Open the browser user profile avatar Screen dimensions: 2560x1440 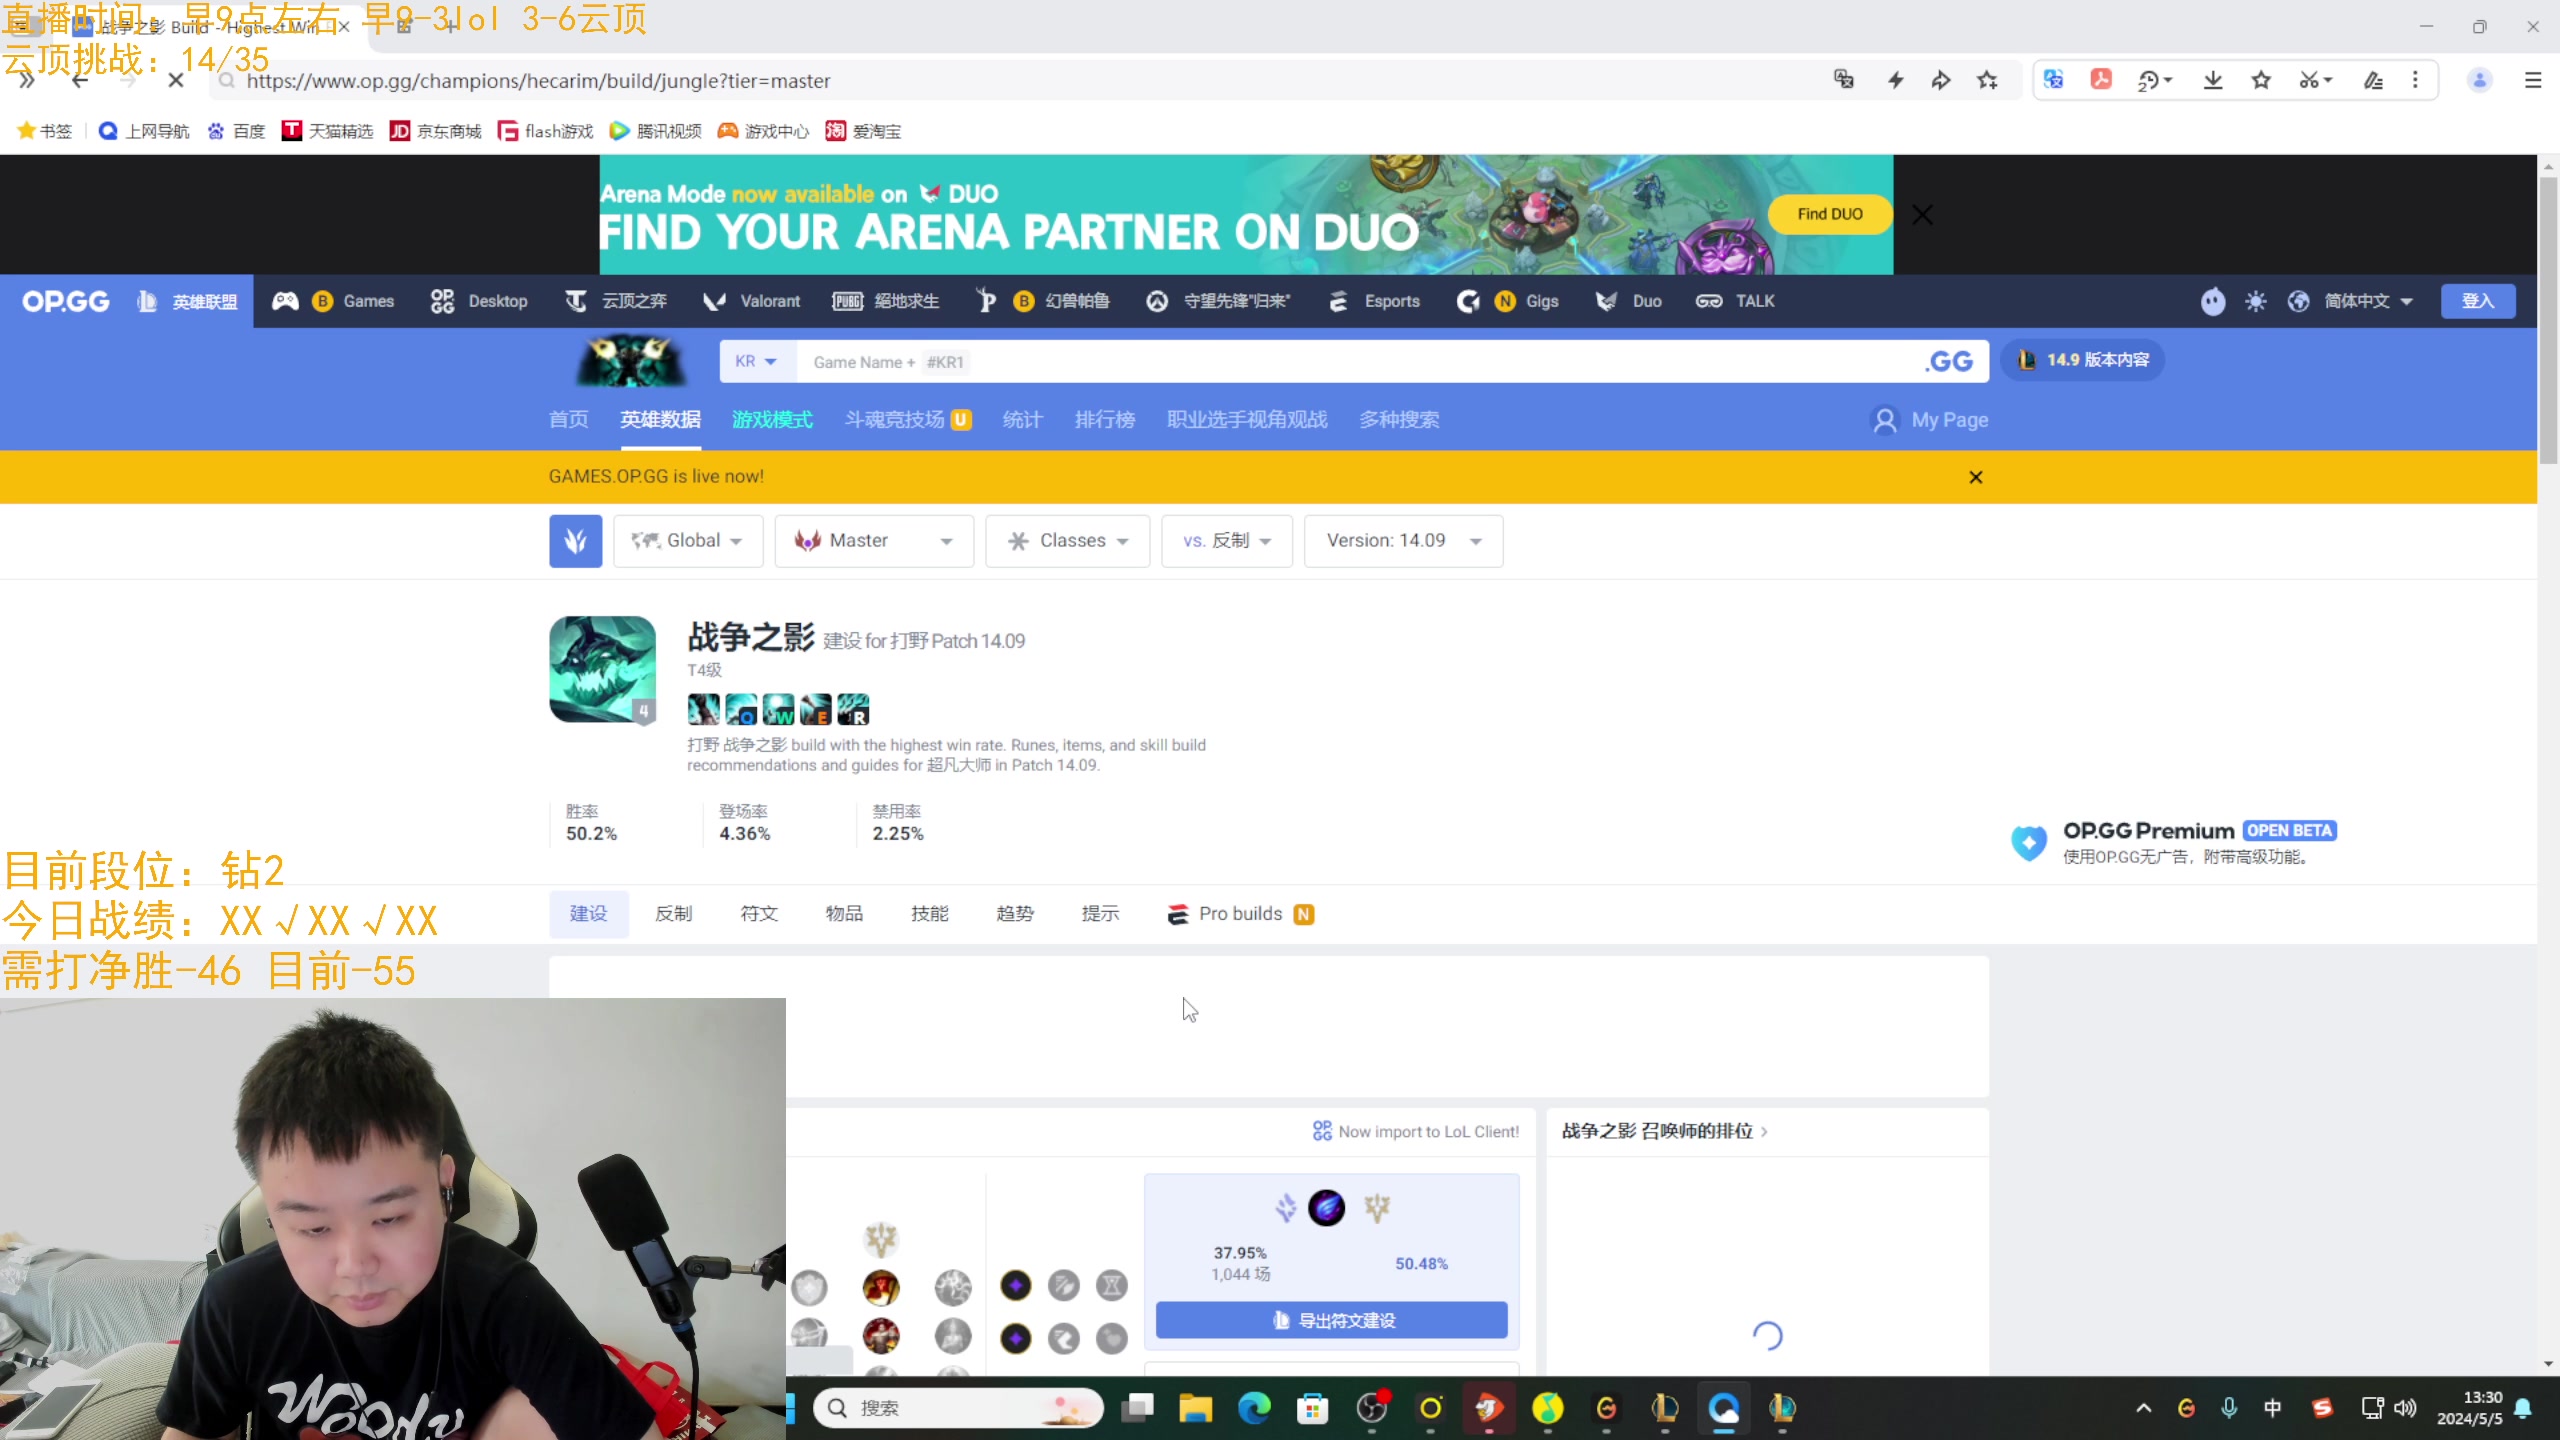pos(2479,80)
